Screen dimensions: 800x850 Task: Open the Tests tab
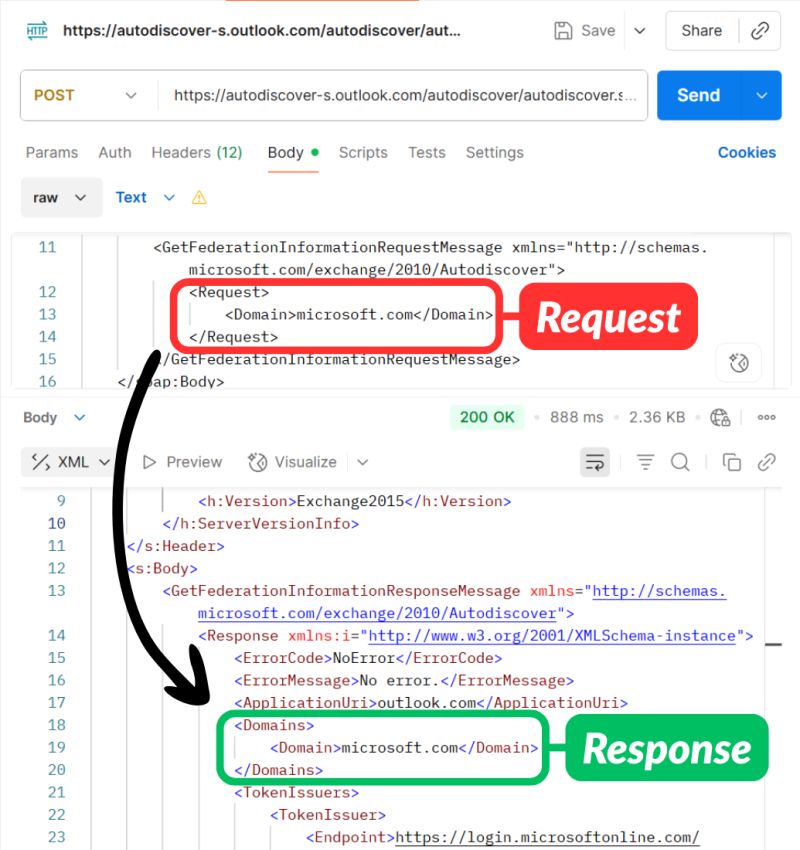[427, 153]
